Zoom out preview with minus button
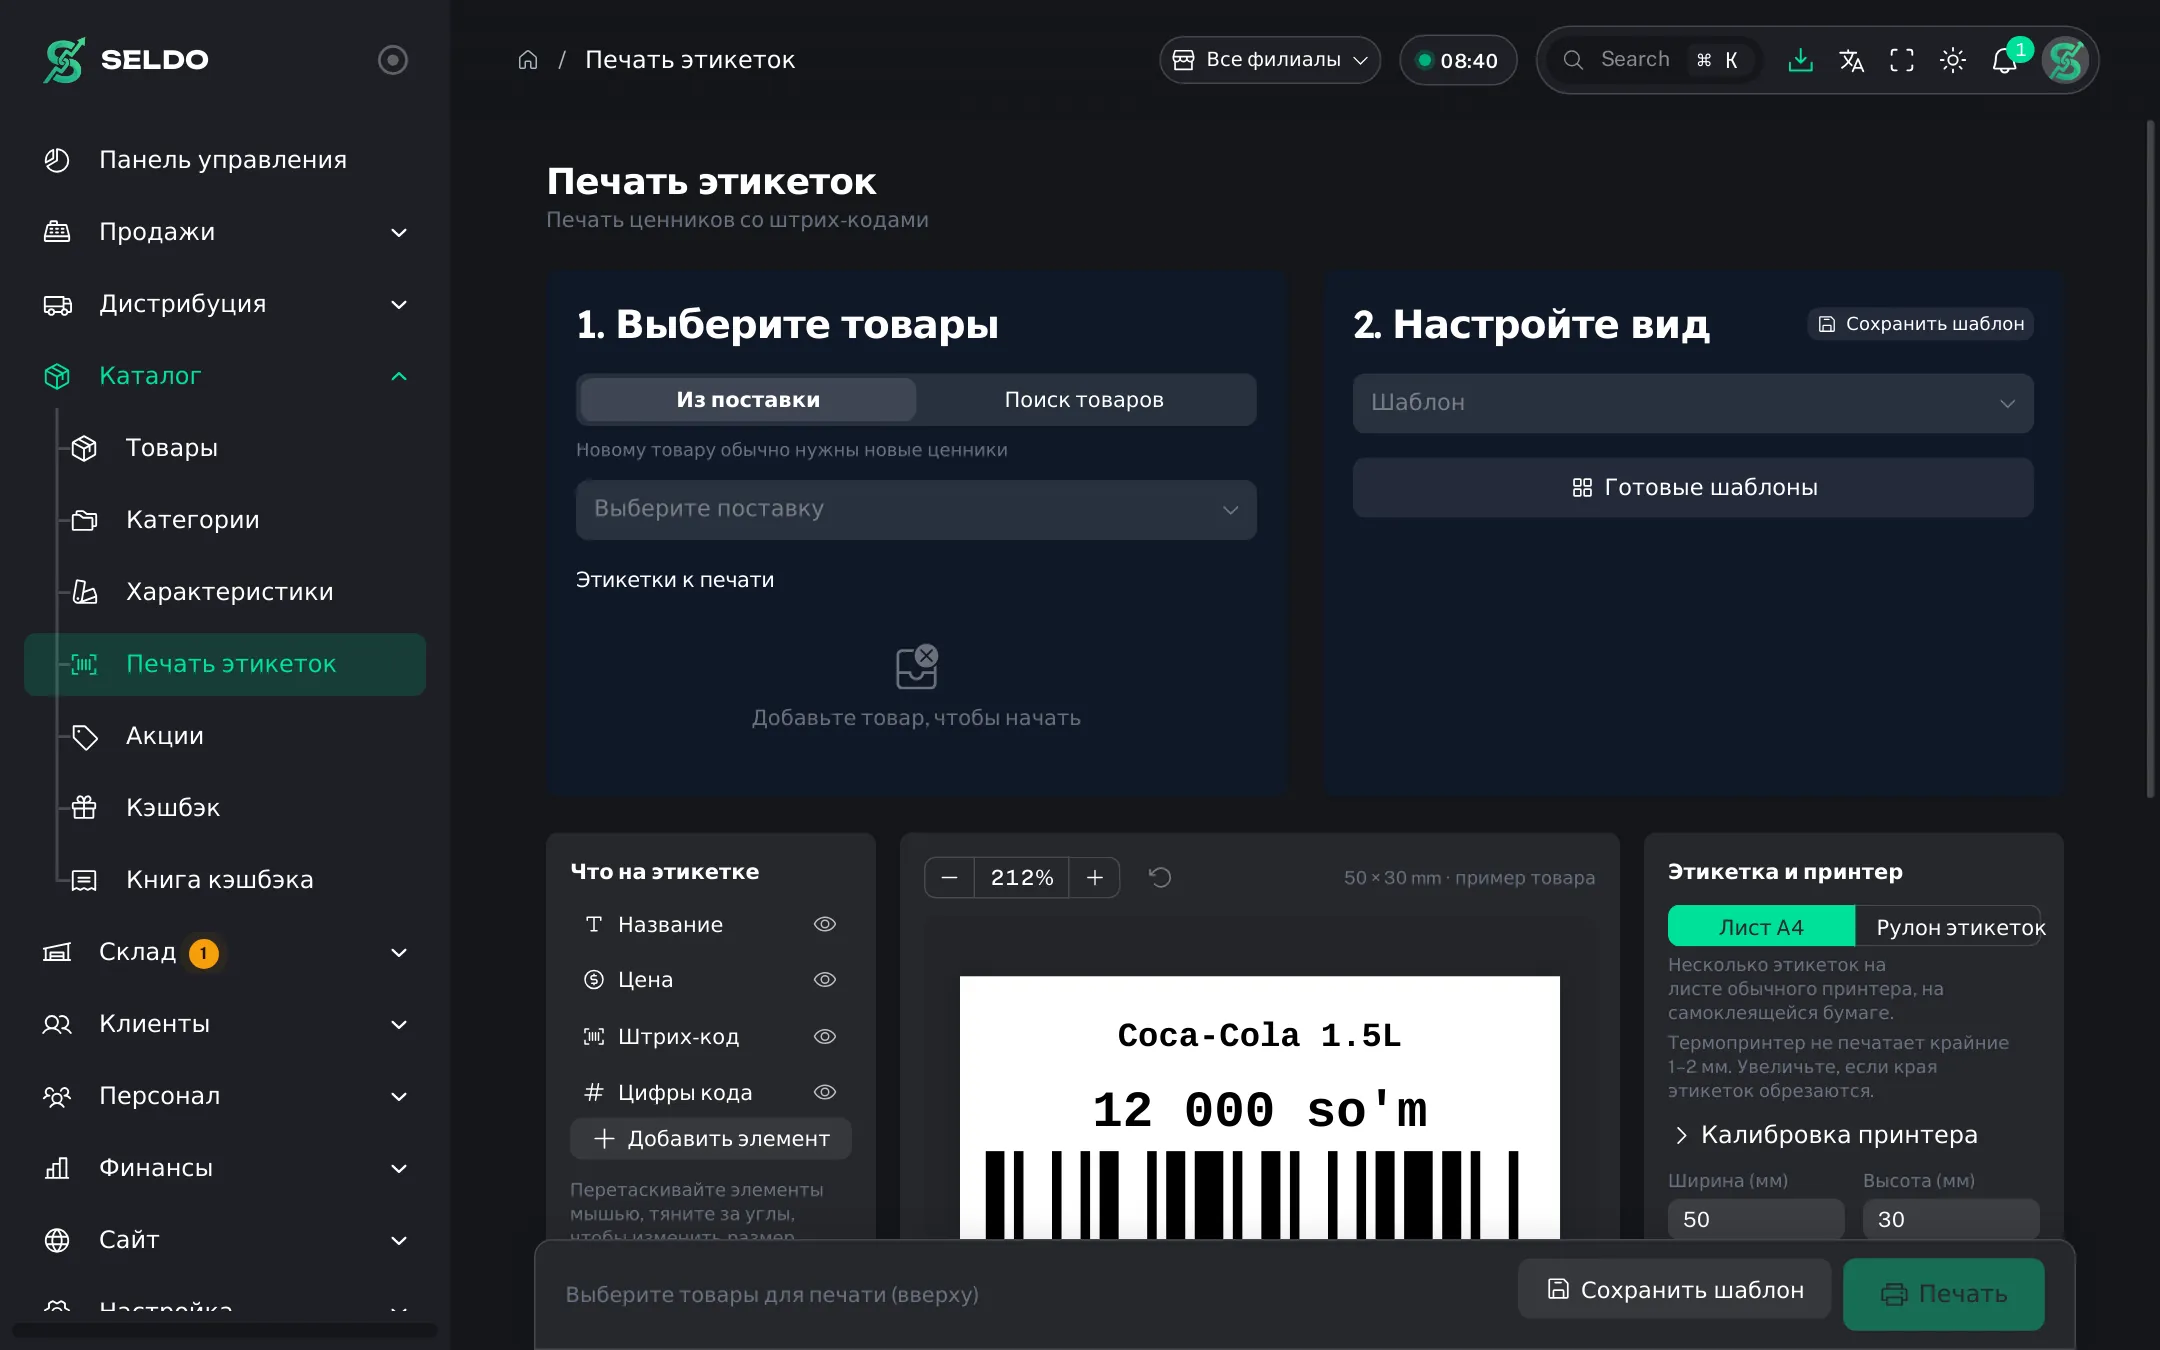This screenshot has width=2160, height=1350. (950, 878)
